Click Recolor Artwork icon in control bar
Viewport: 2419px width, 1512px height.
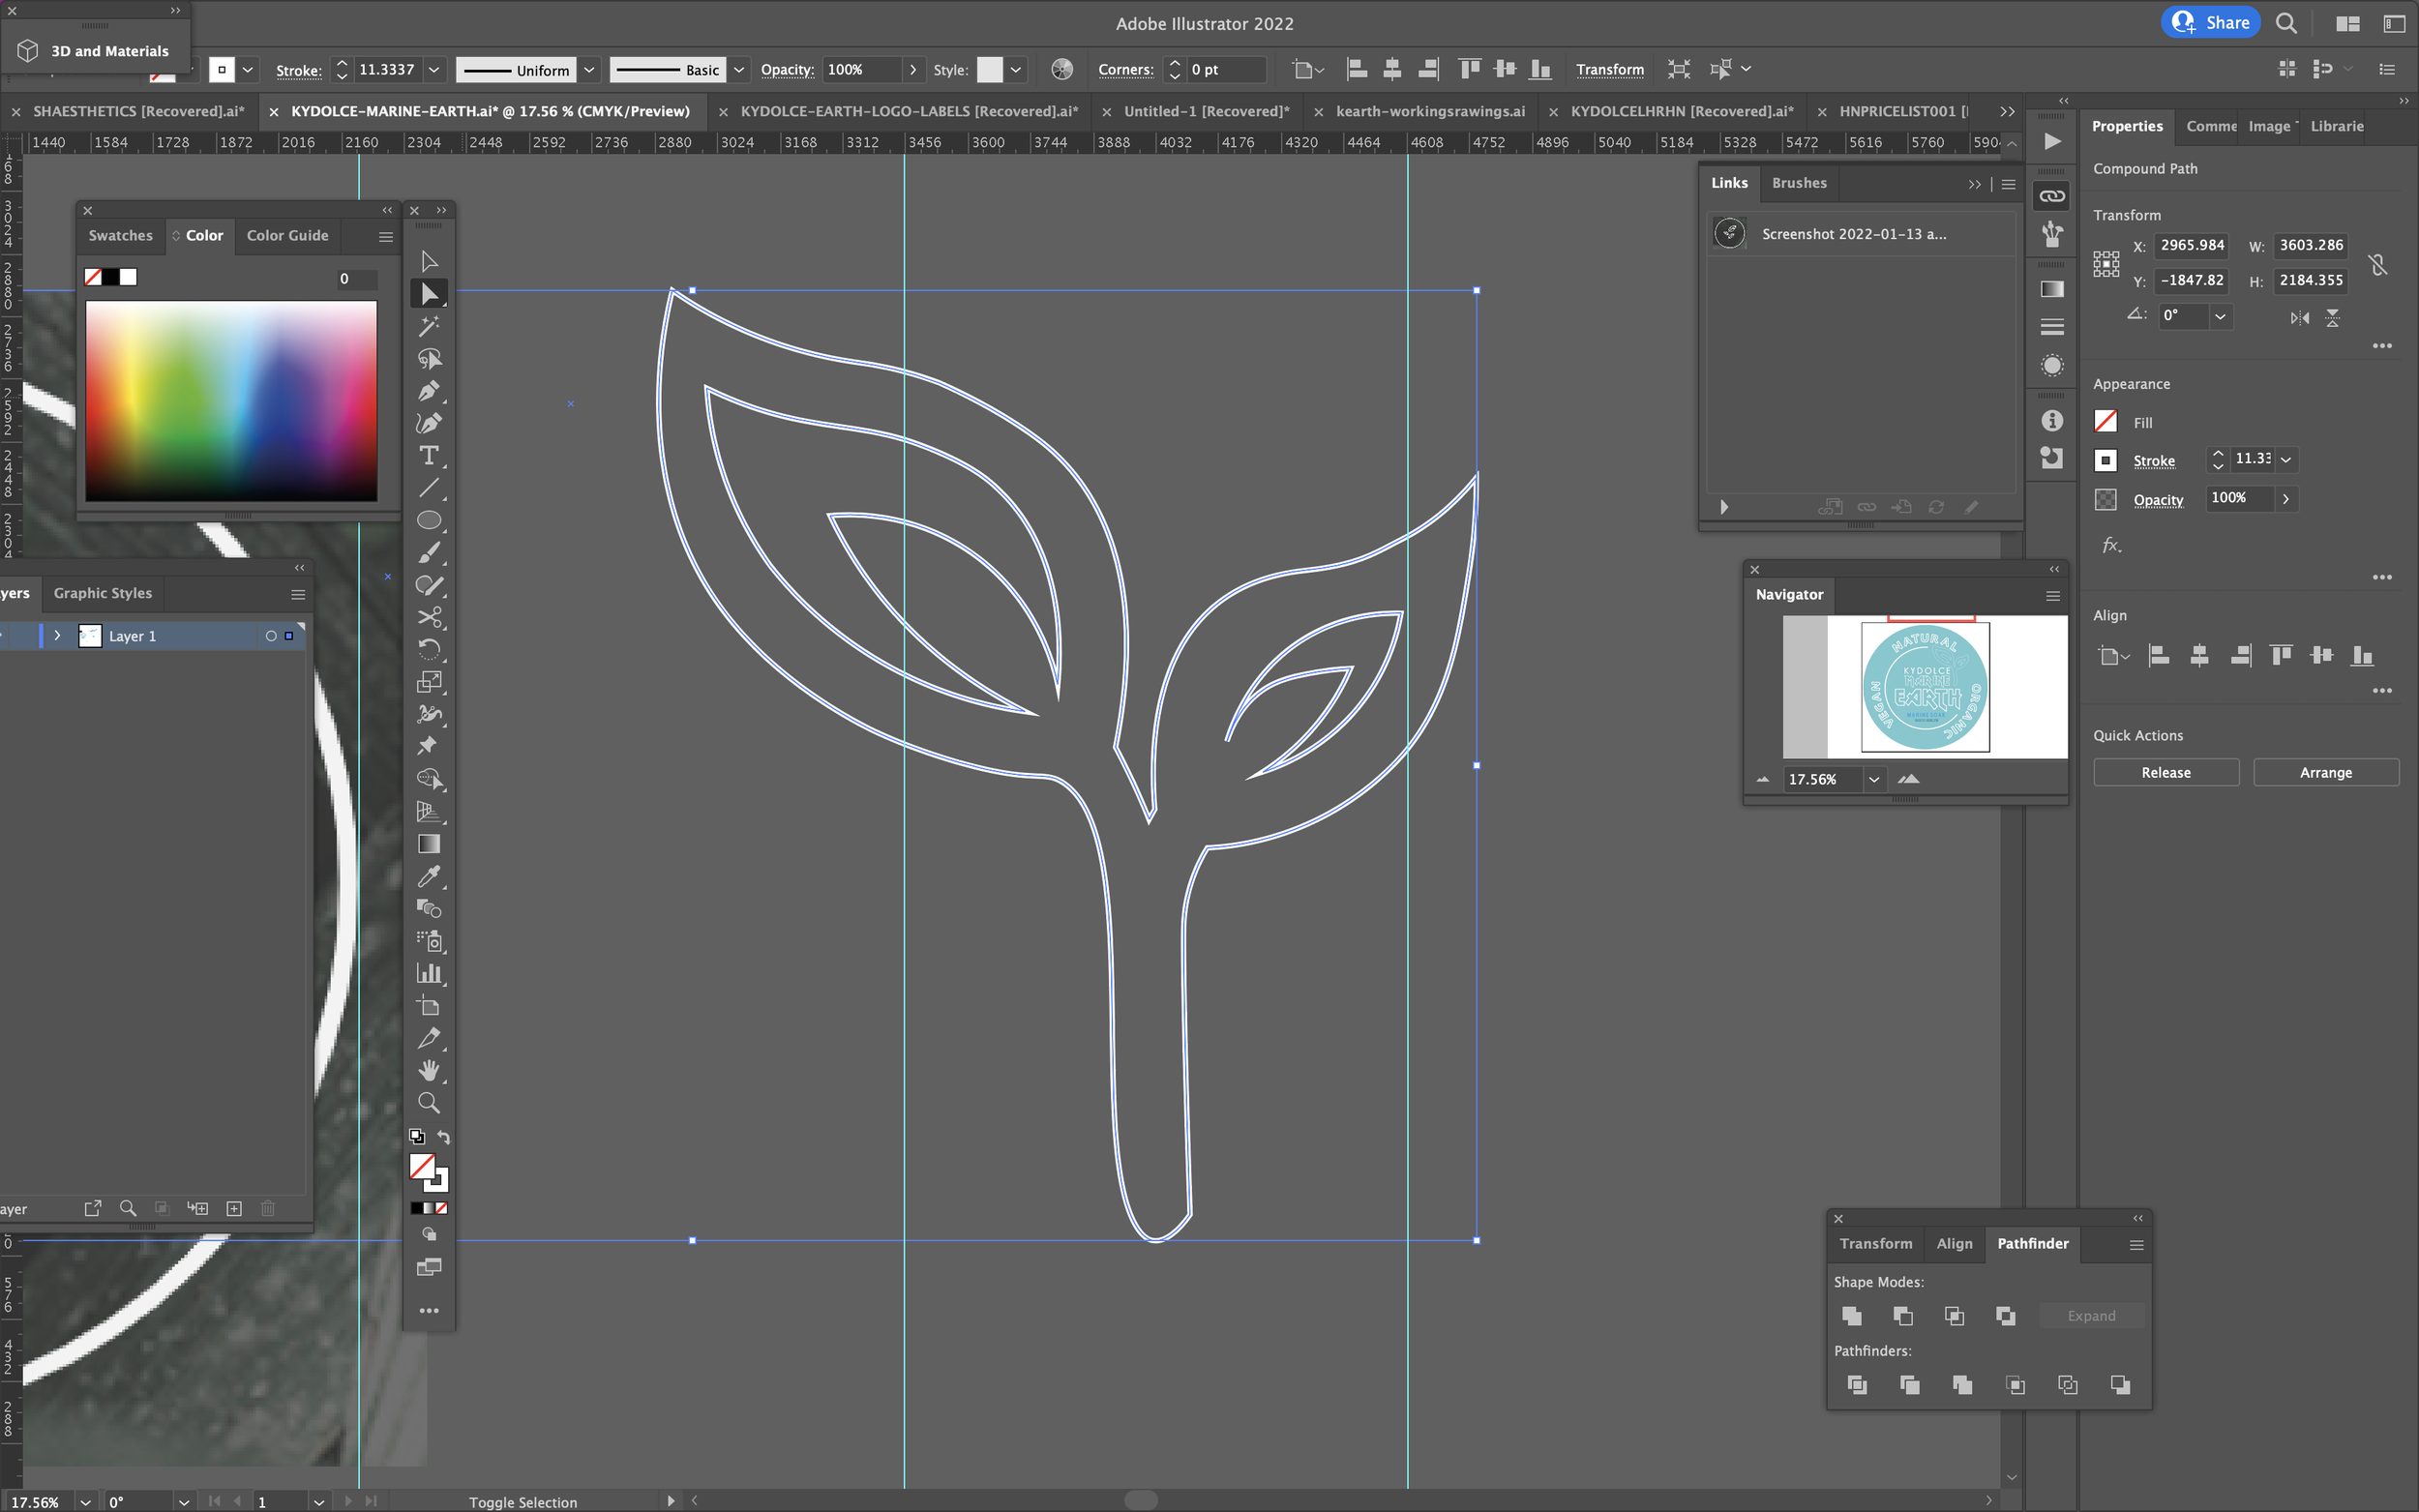[1062, 69]
